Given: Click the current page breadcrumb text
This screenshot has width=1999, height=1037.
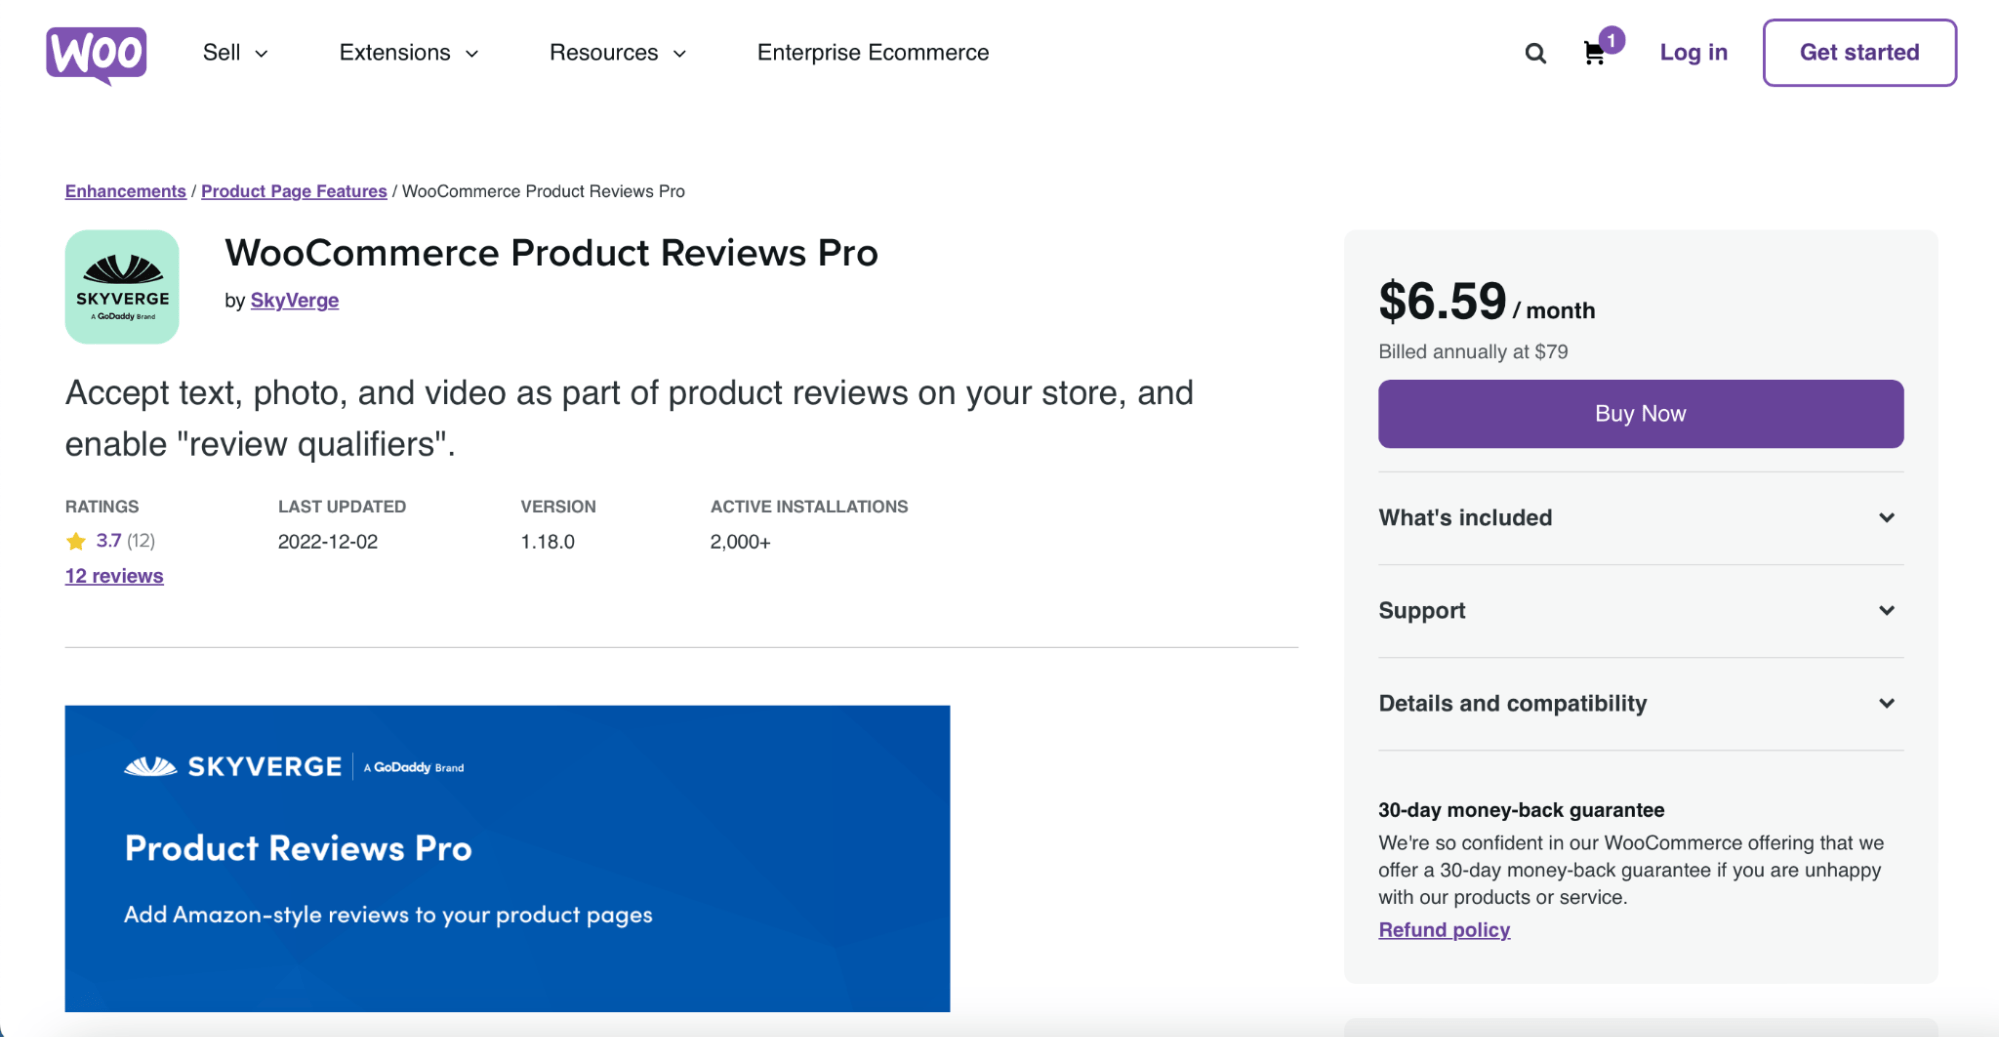Looking at the screenshot, I should 543,191.
